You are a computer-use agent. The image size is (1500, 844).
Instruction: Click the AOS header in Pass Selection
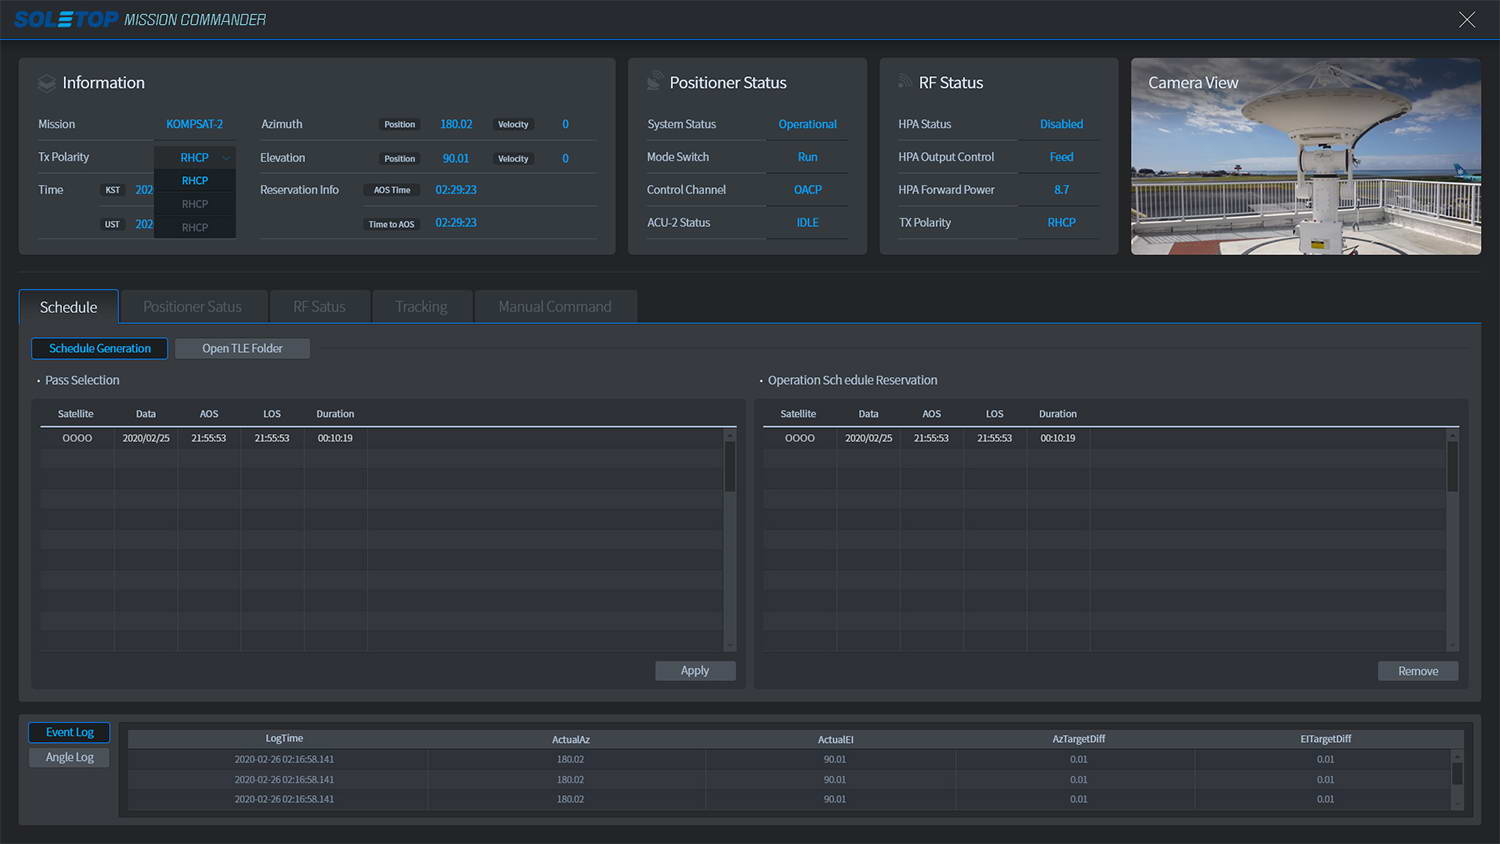(x=209, y=414)
